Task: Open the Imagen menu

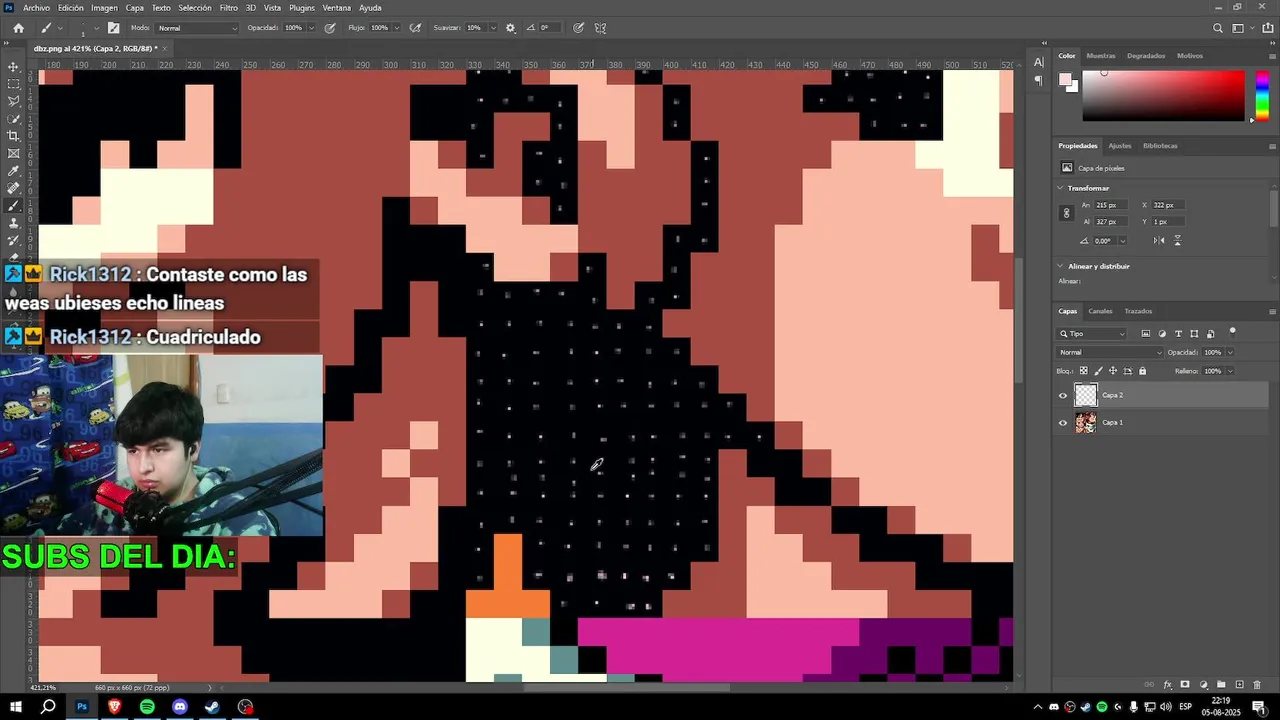Action: (x=104, y=7)
